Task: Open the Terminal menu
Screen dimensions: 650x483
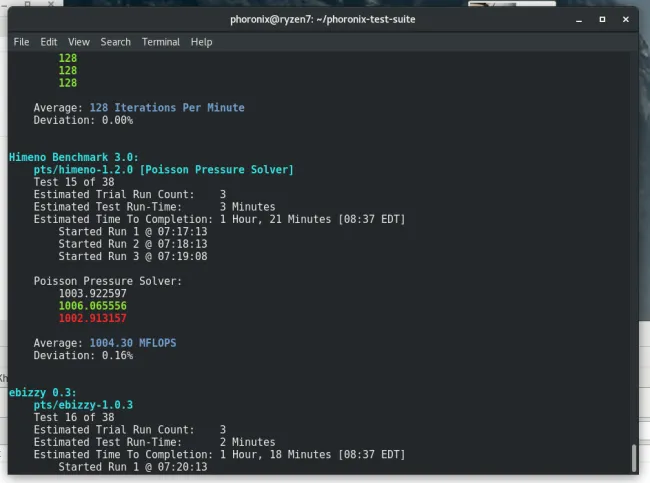Action: [161, 42]
